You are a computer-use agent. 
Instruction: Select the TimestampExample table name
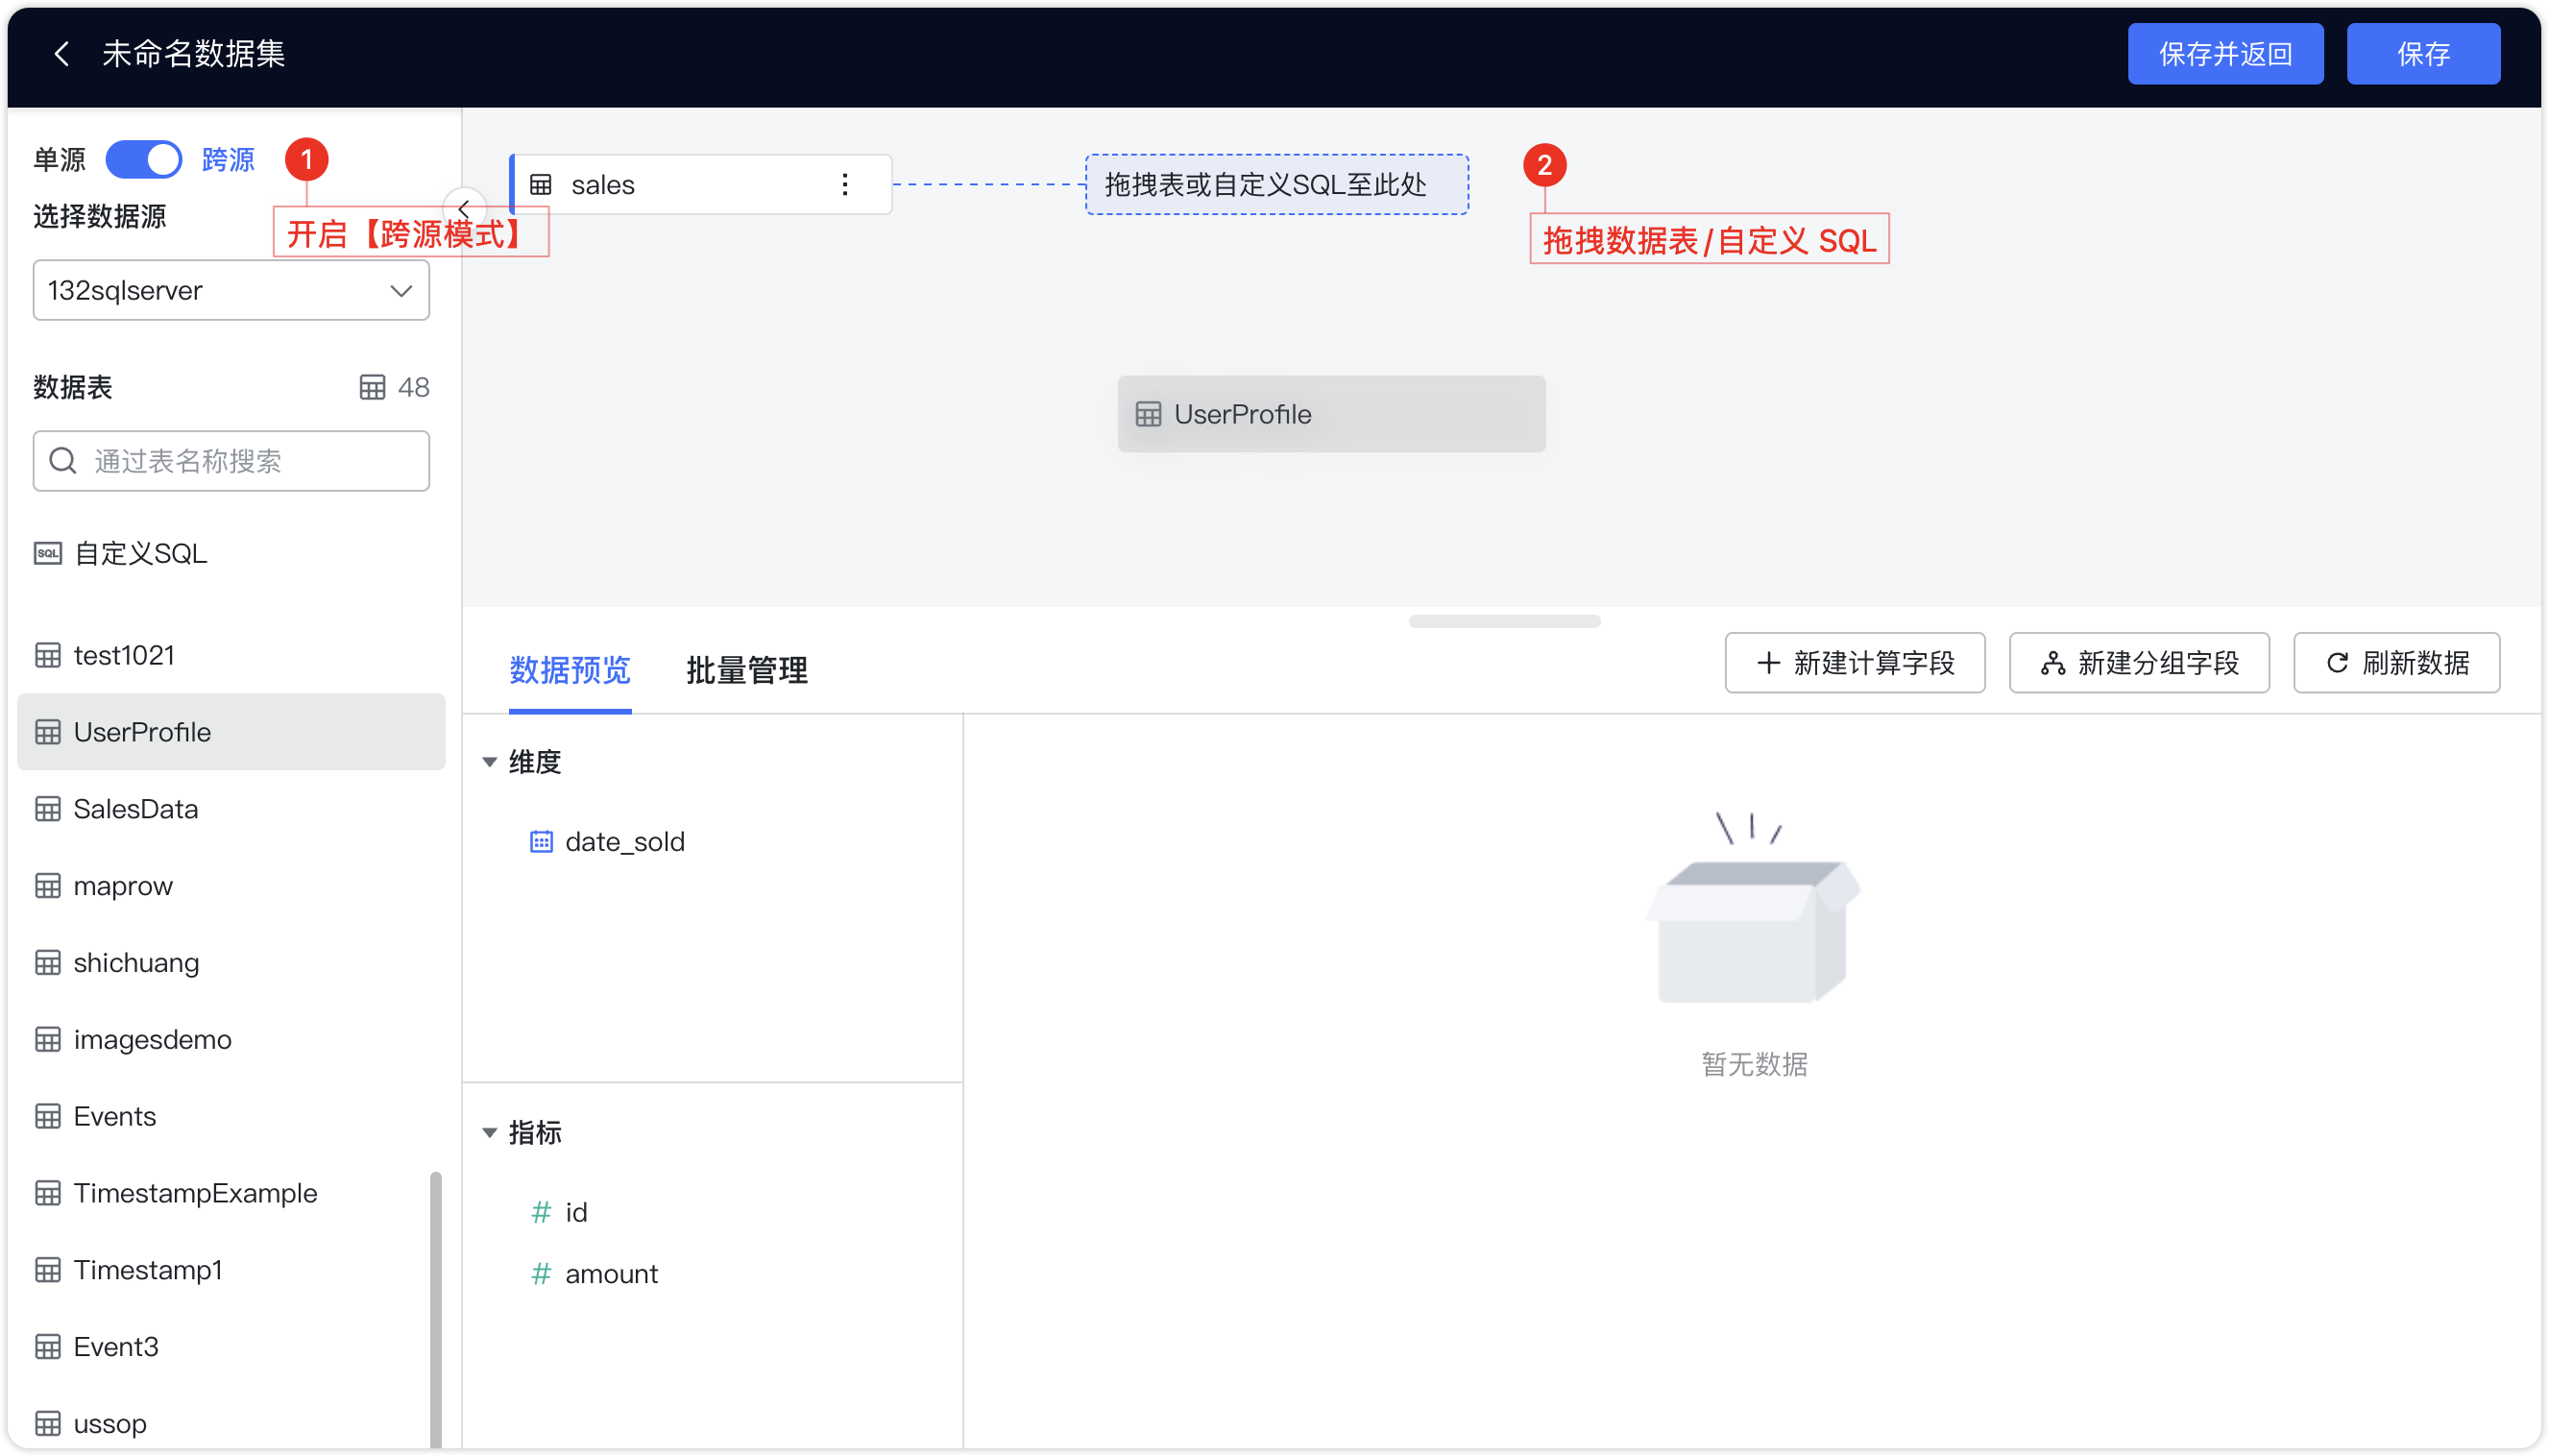pos(196,1194)
